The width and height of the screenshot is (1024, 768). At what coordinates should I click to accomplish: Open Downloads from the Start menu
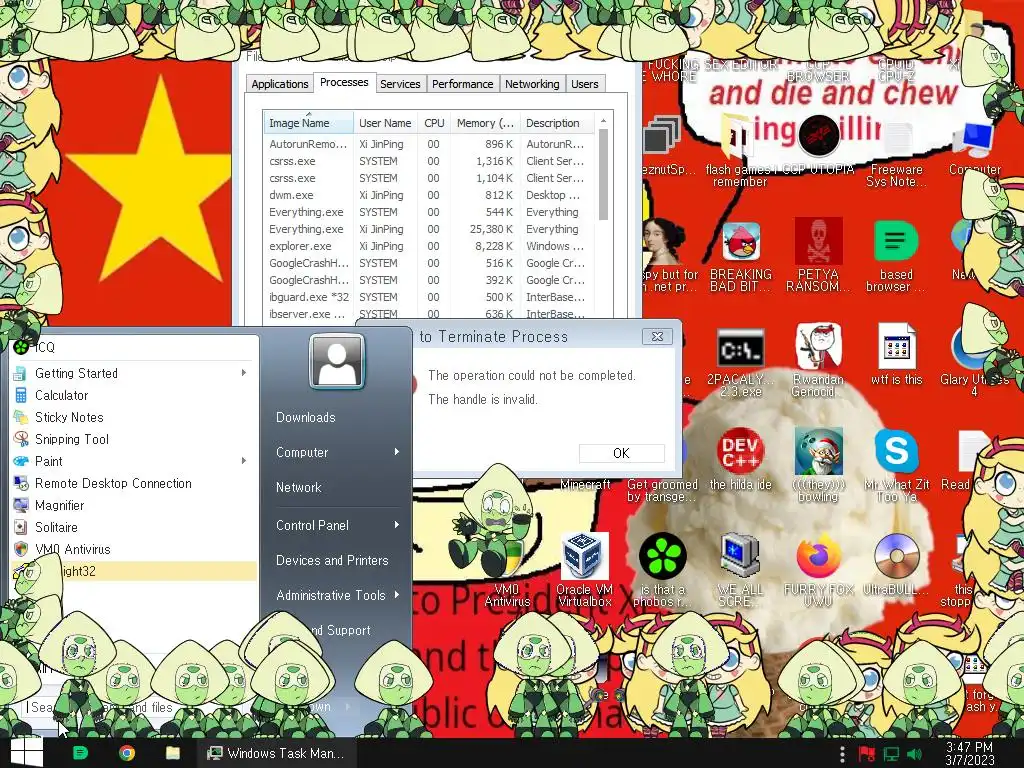point(306,417)
